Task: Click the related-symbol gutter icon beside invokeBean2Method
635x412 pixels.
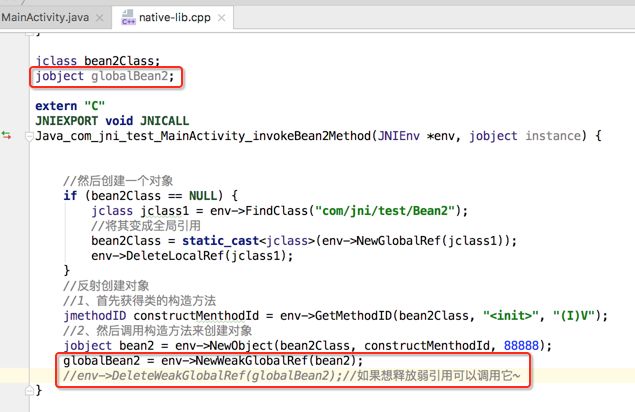Action: pyautogui.click(x=6, y=135)
